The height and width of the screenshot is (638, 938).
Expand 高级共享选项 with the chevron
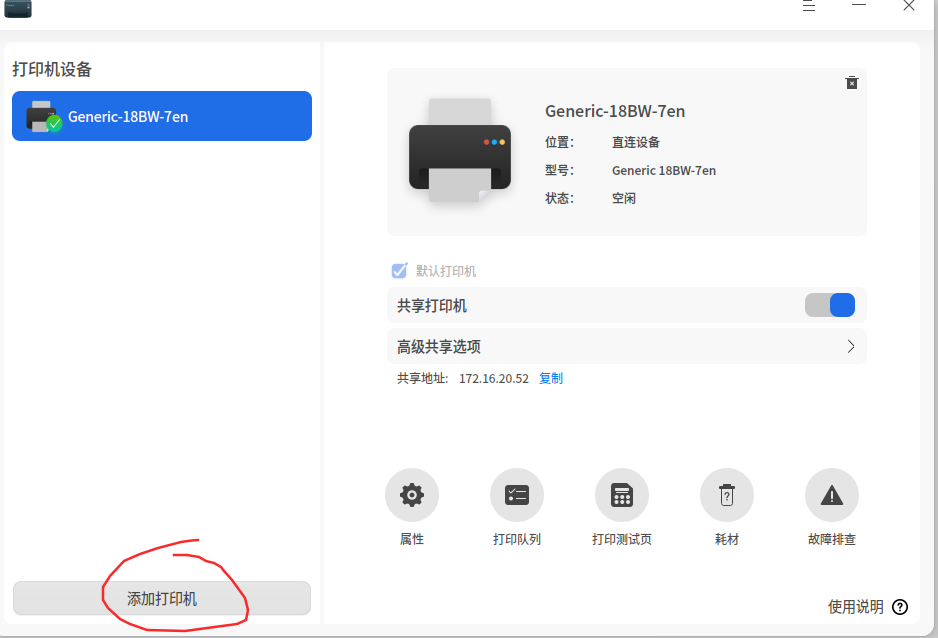(851, 346)
